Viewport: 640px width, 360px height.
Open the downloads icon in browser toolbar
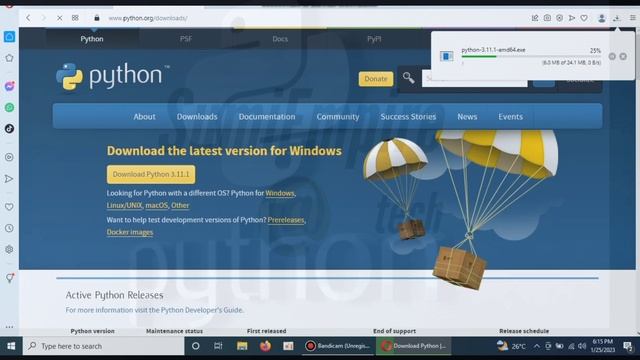617,18
